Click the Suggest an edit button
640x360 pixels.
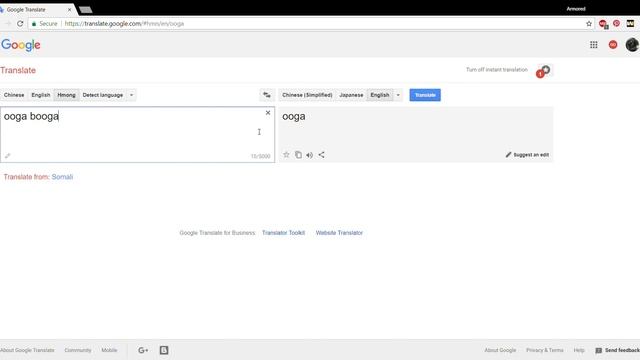tap(527, 155)
